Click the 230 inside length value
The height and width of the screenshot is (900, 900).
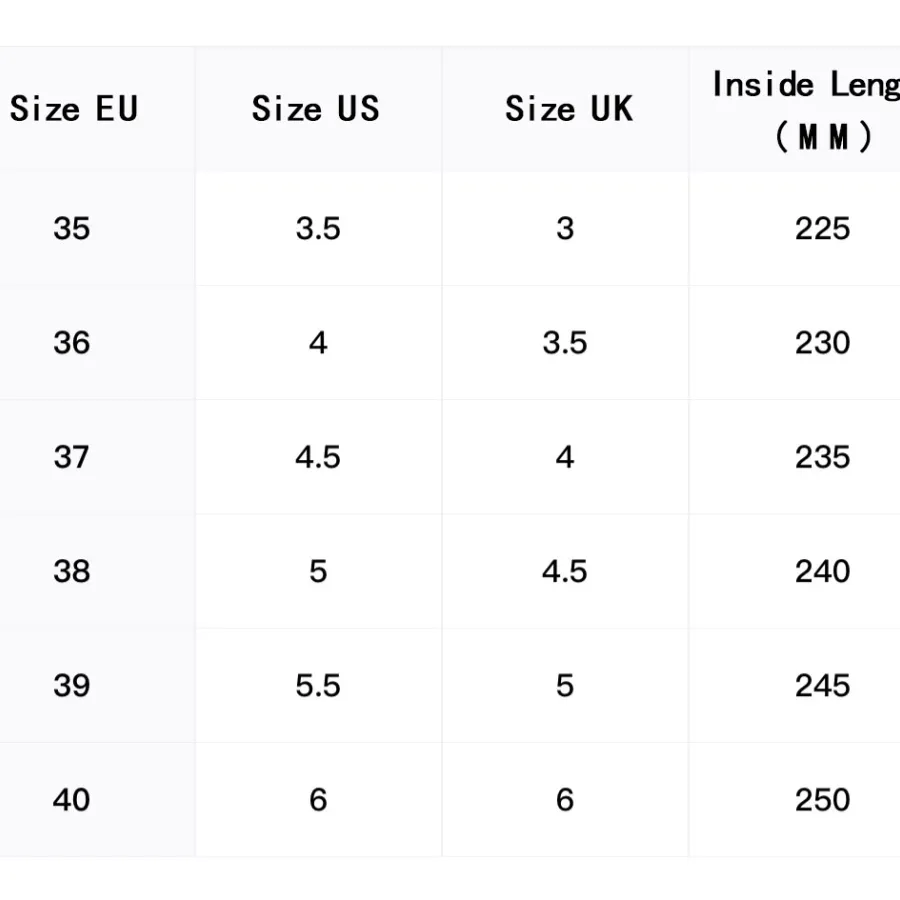822,343
